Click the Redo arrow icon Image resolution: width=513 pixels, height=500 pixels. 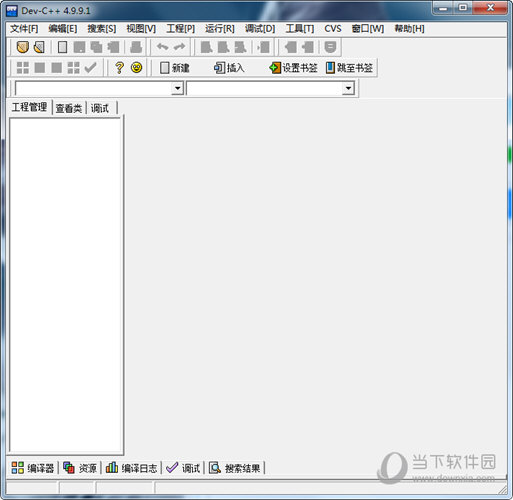click(179, 47)
